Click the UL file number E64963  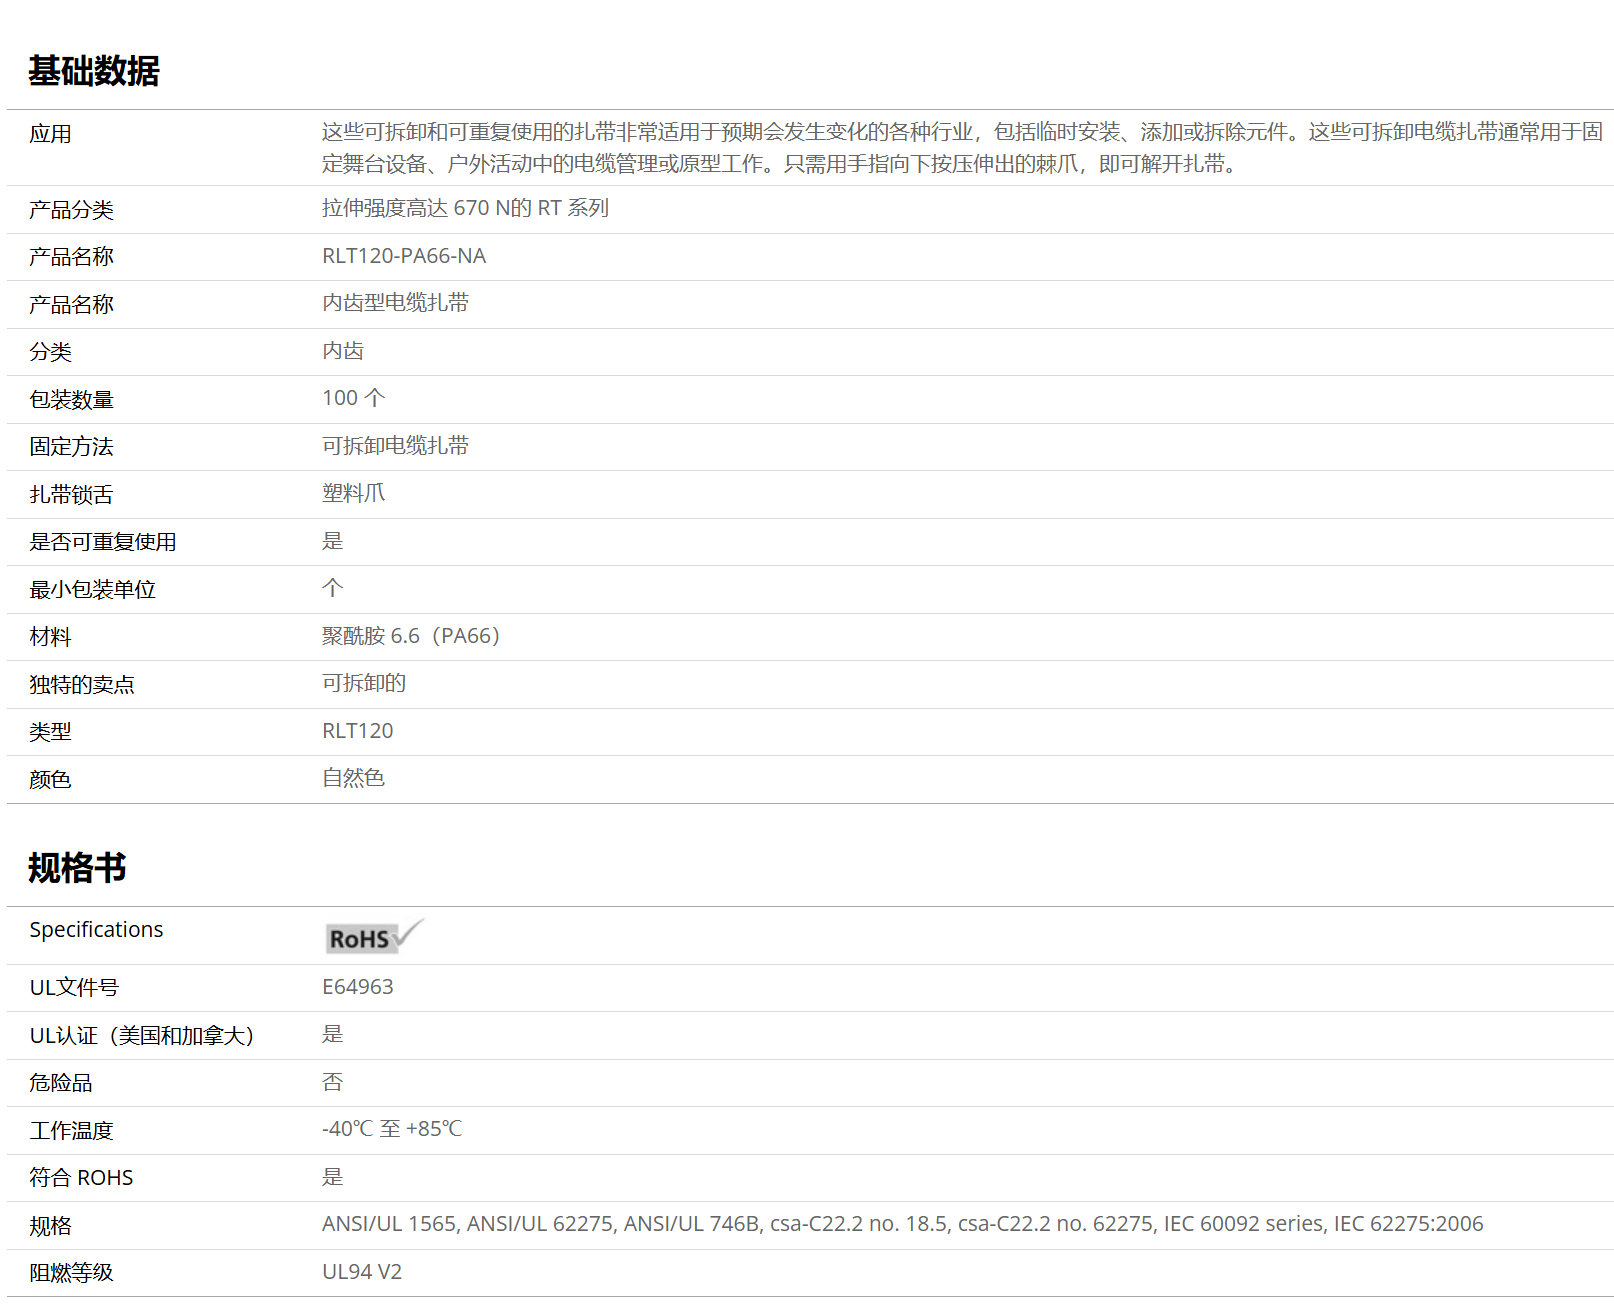click(x=357, y=987)
